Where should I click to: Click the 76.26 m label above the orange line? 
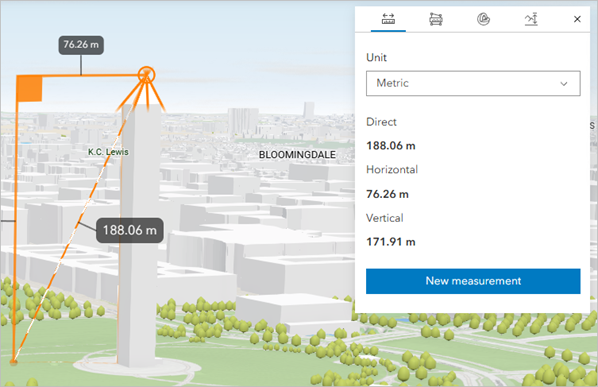click(x=81, y=45)
